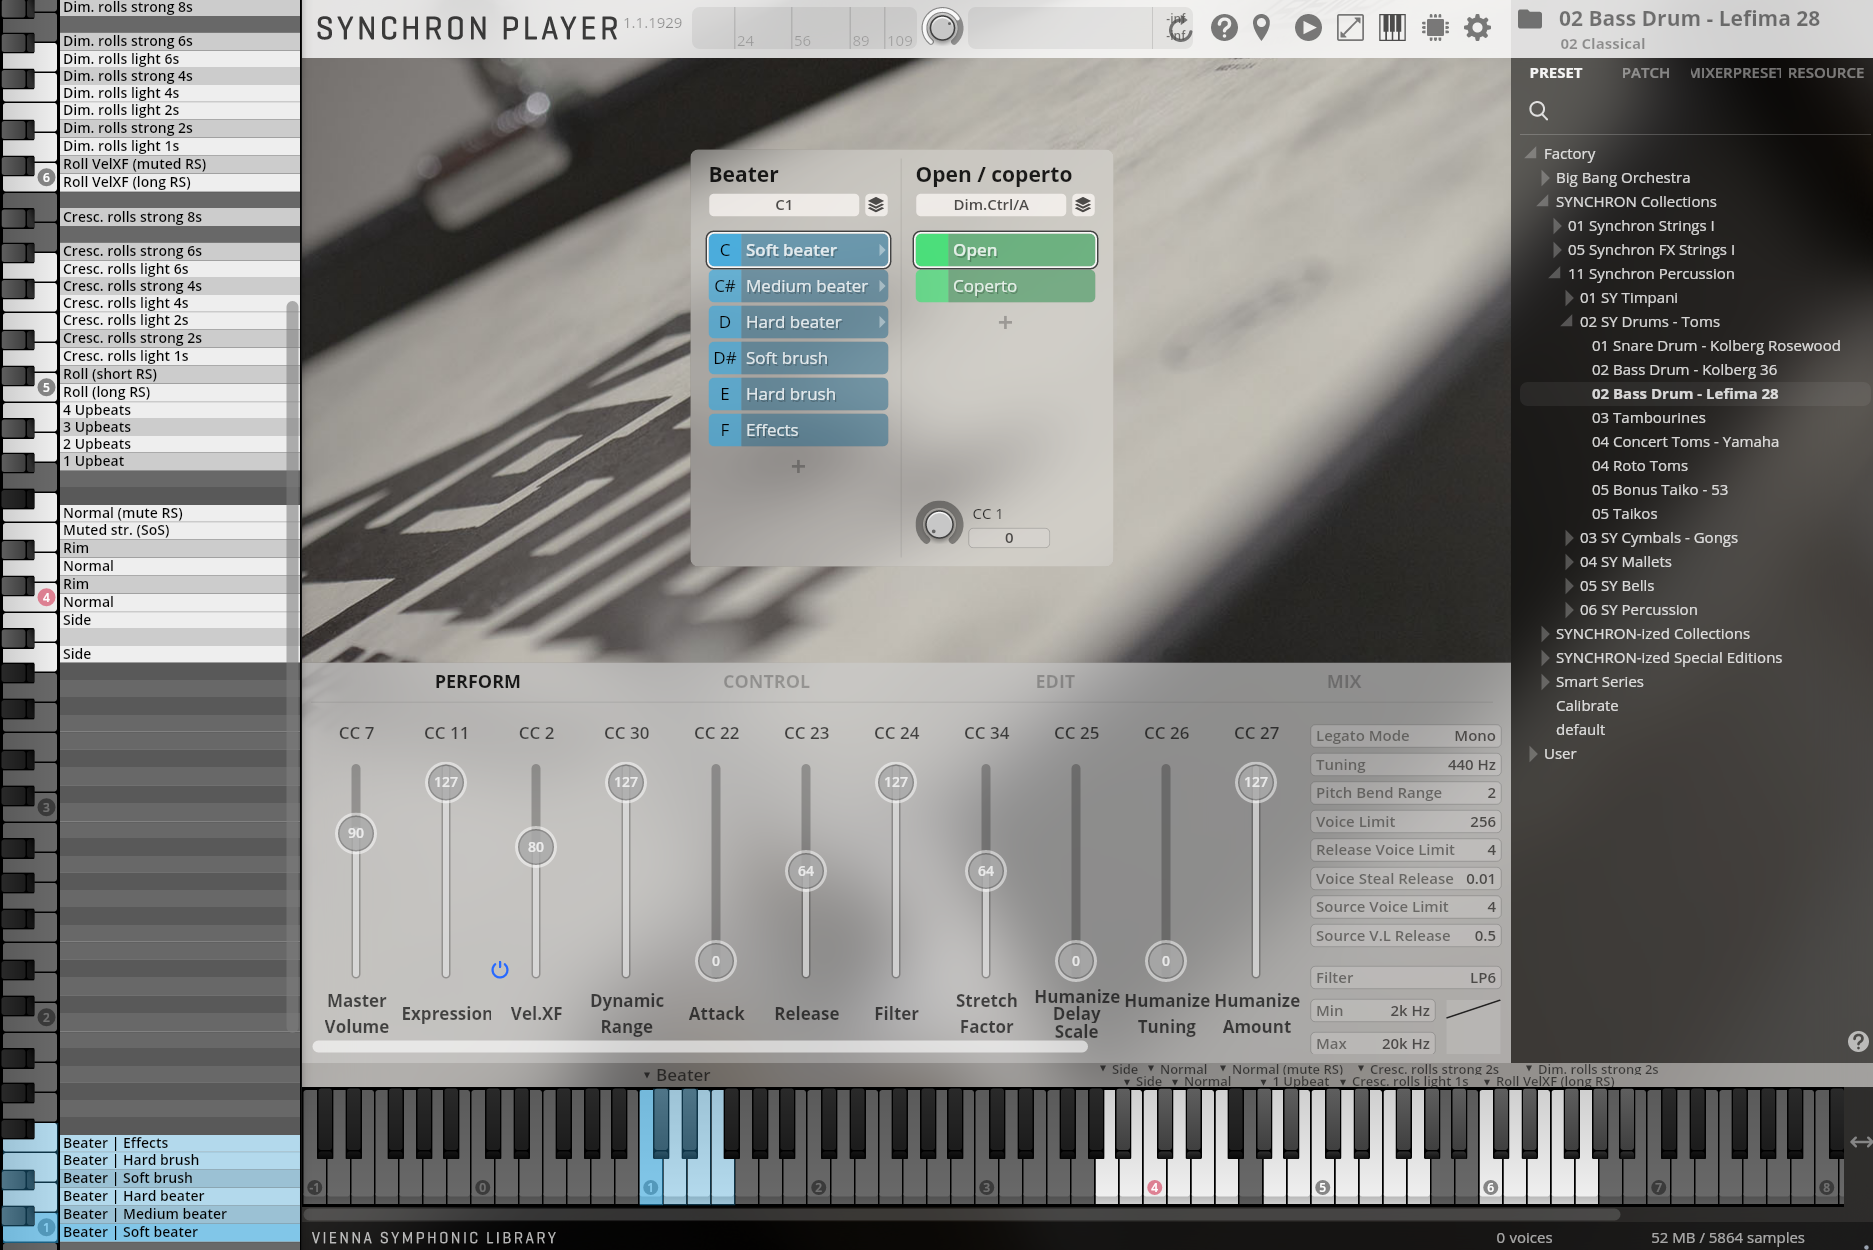
Task: Select the Calibrate entry
Action: [1587, 705]
